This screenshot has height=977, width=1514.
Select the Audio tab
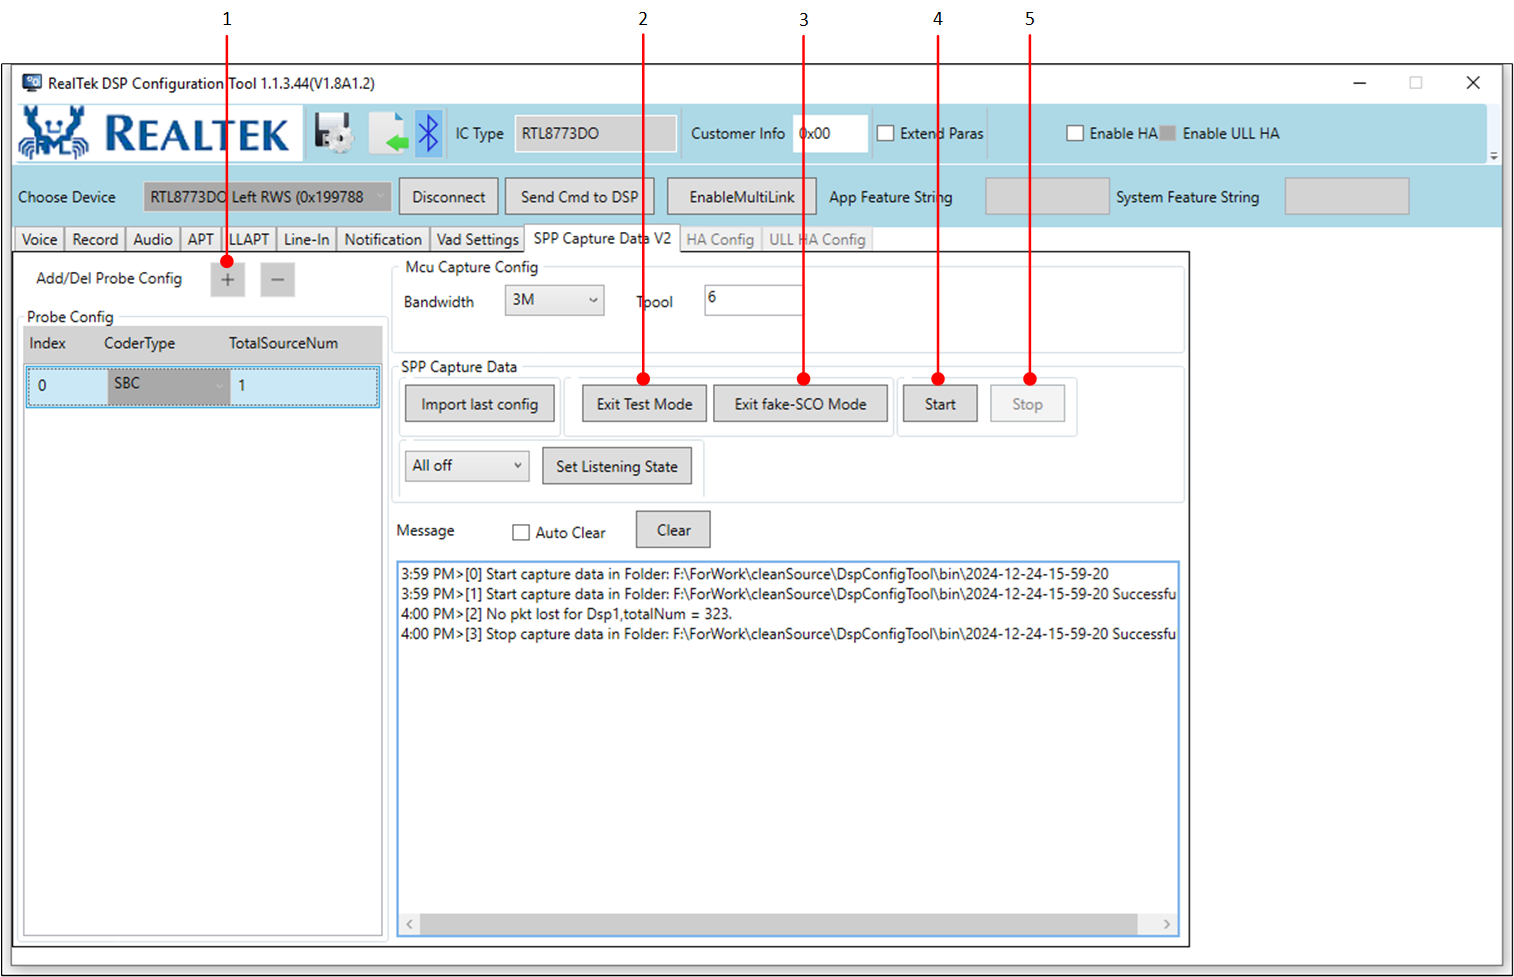pyautogui.click(x=153, y=240)
